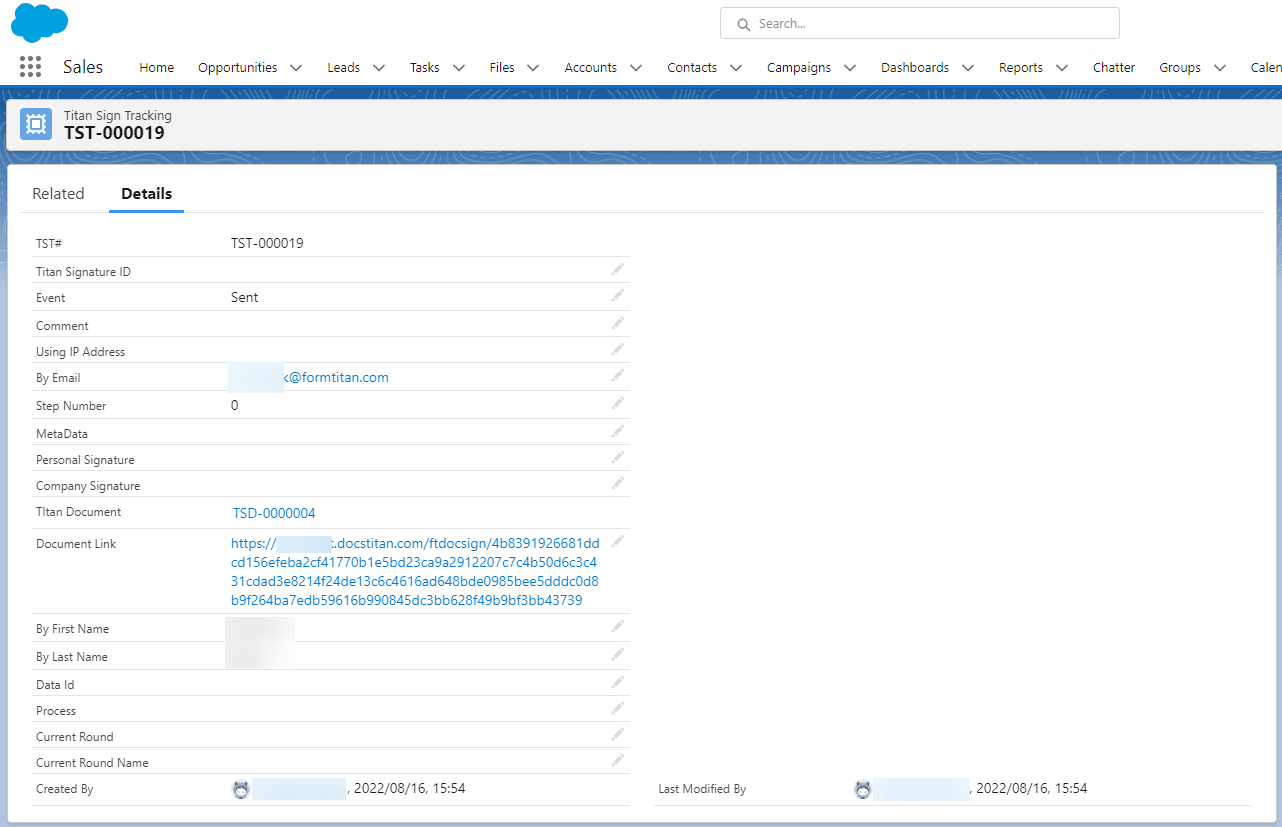Open the Reports menu dropdown arrow
Screen dimensions: 1282x827
[x=1062, y=68]
